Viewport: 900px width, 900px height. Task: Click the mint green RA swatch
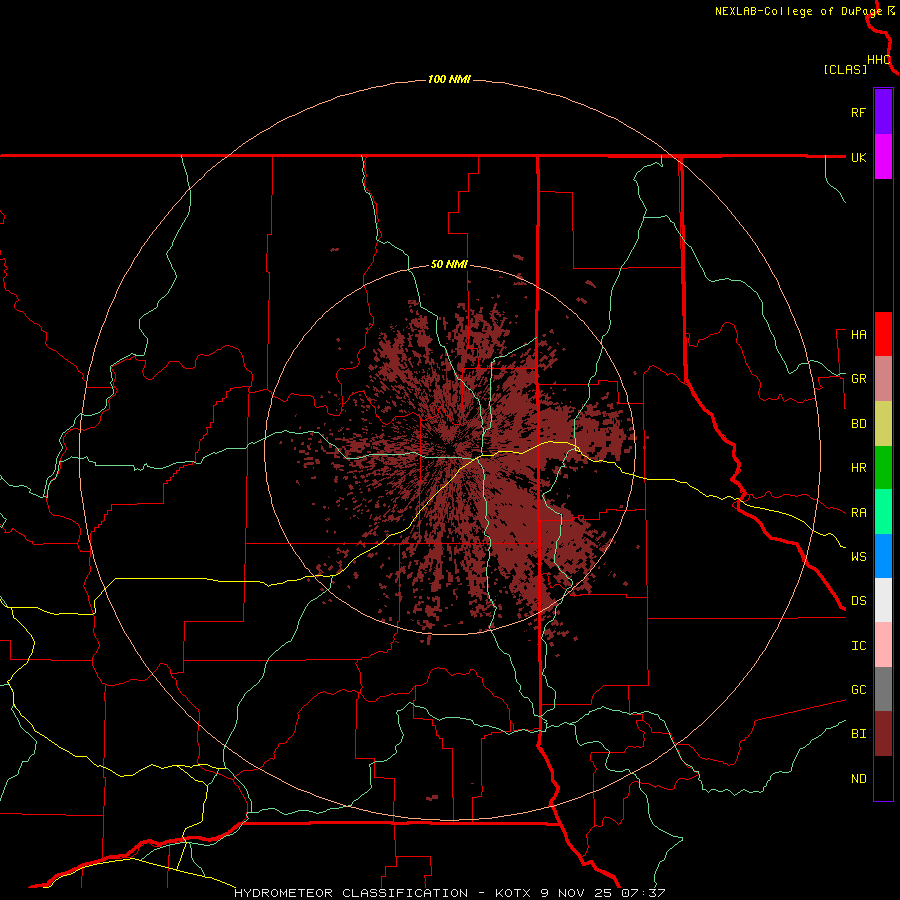click(883, 512)
